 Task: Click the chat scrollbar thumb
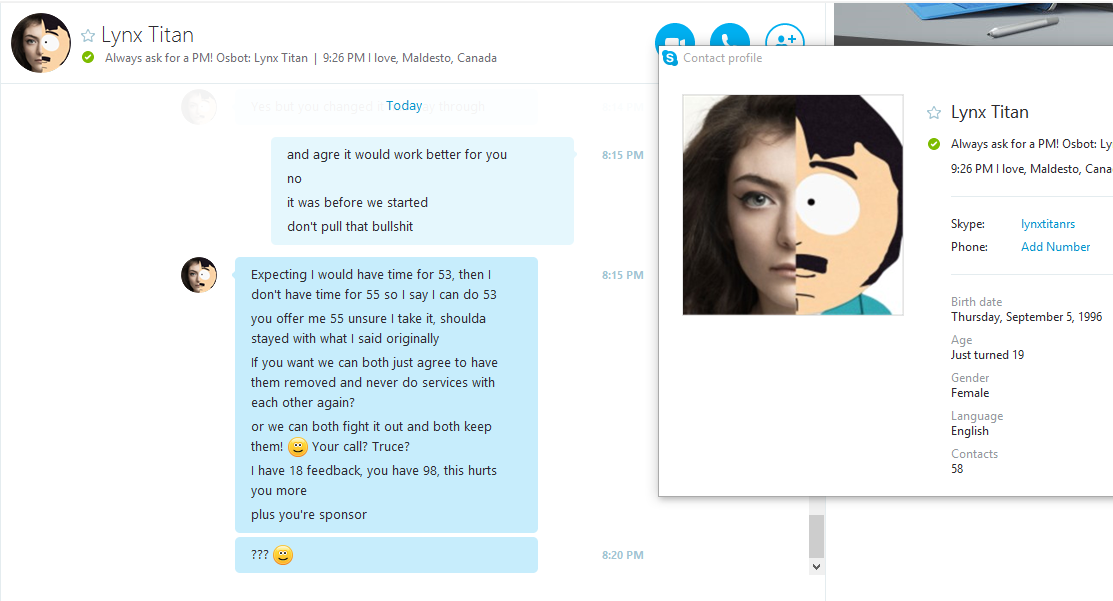pos(816,536)
